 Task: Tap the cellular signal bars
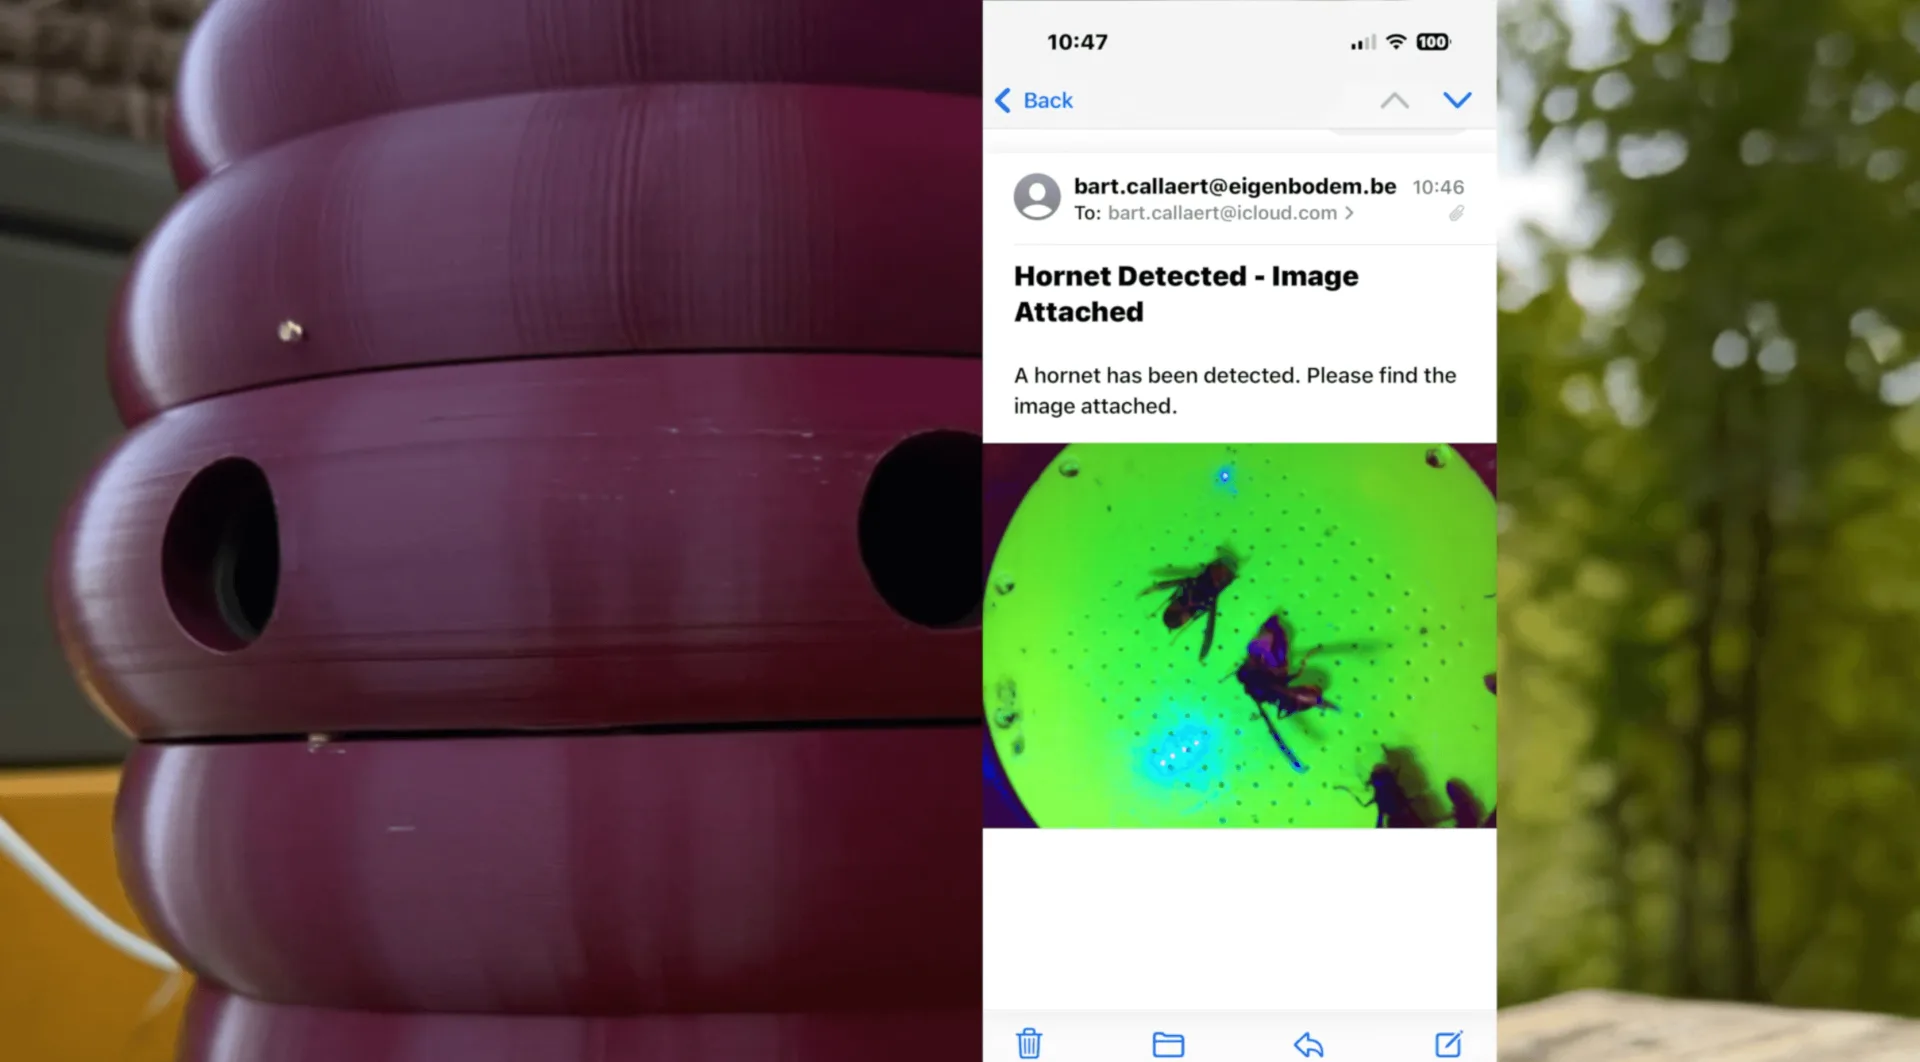(x=1362, y=42)
